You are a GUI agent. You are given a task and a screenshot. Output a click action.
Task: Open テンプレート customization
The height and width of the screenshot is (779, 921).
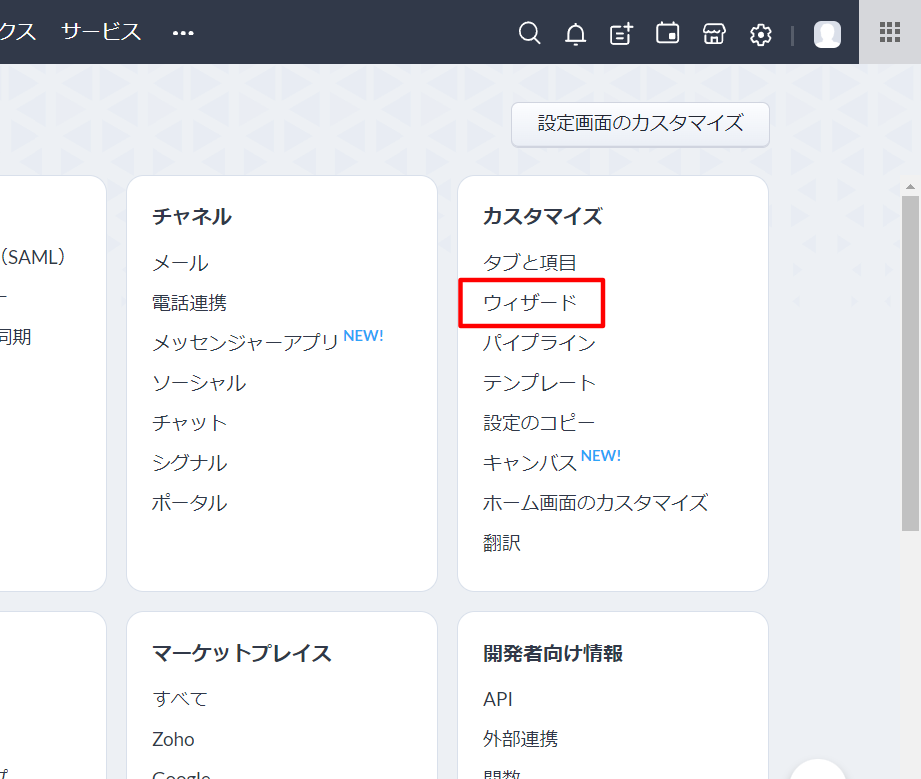pos(539,382)
